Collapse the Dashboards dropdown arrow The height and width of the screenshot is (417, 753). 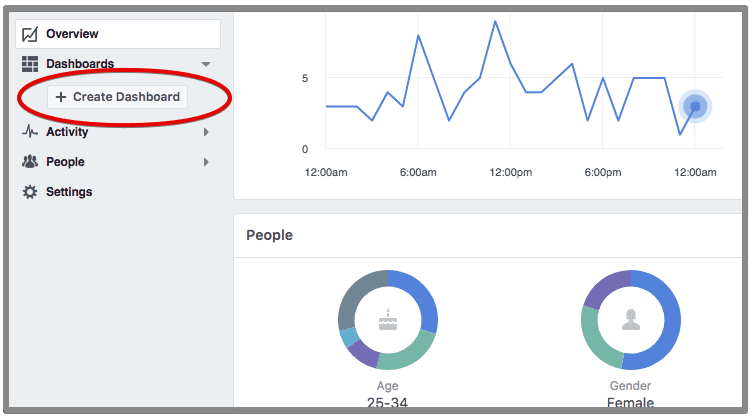(206, 64)
